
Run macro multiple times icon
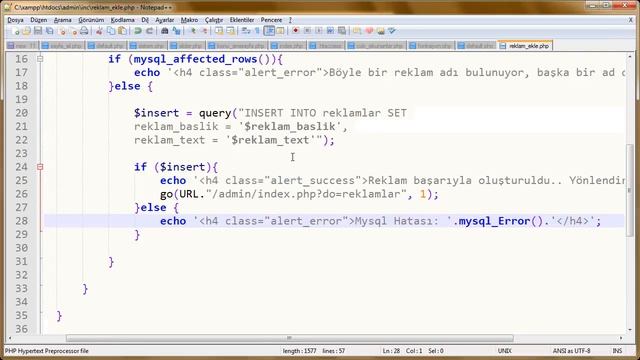click(330, 31)
